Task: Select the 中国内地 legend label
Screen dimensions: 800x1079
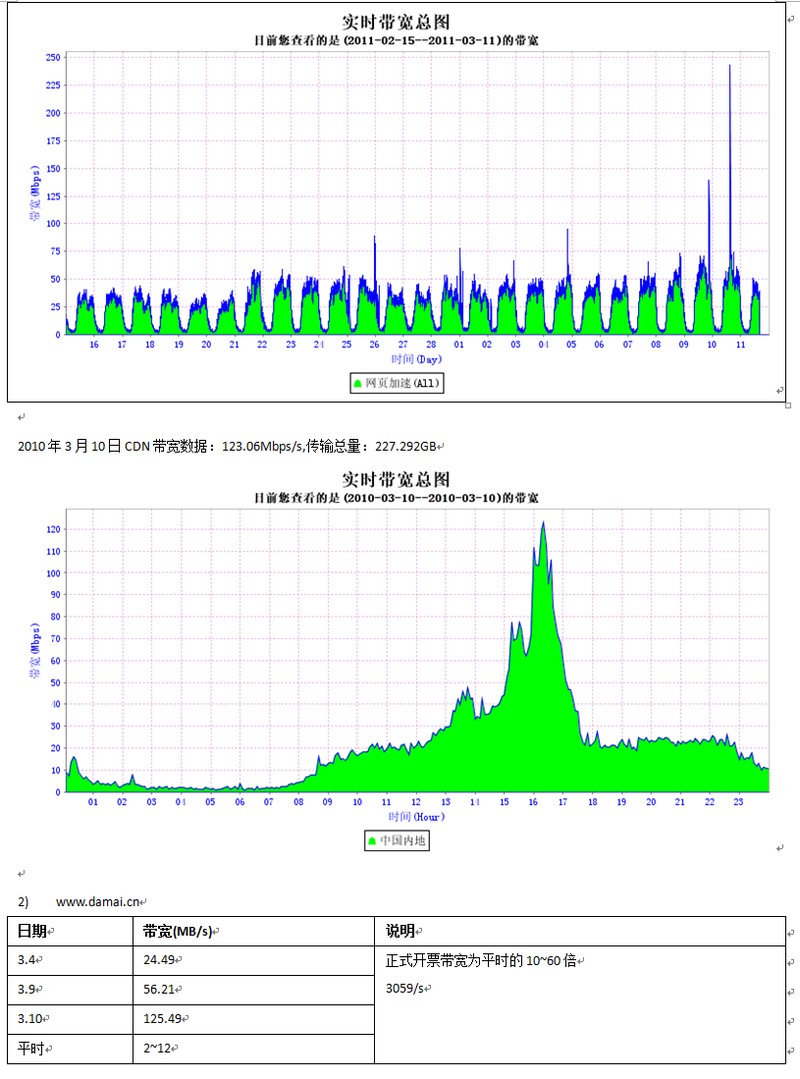Action: coord(402,841)
